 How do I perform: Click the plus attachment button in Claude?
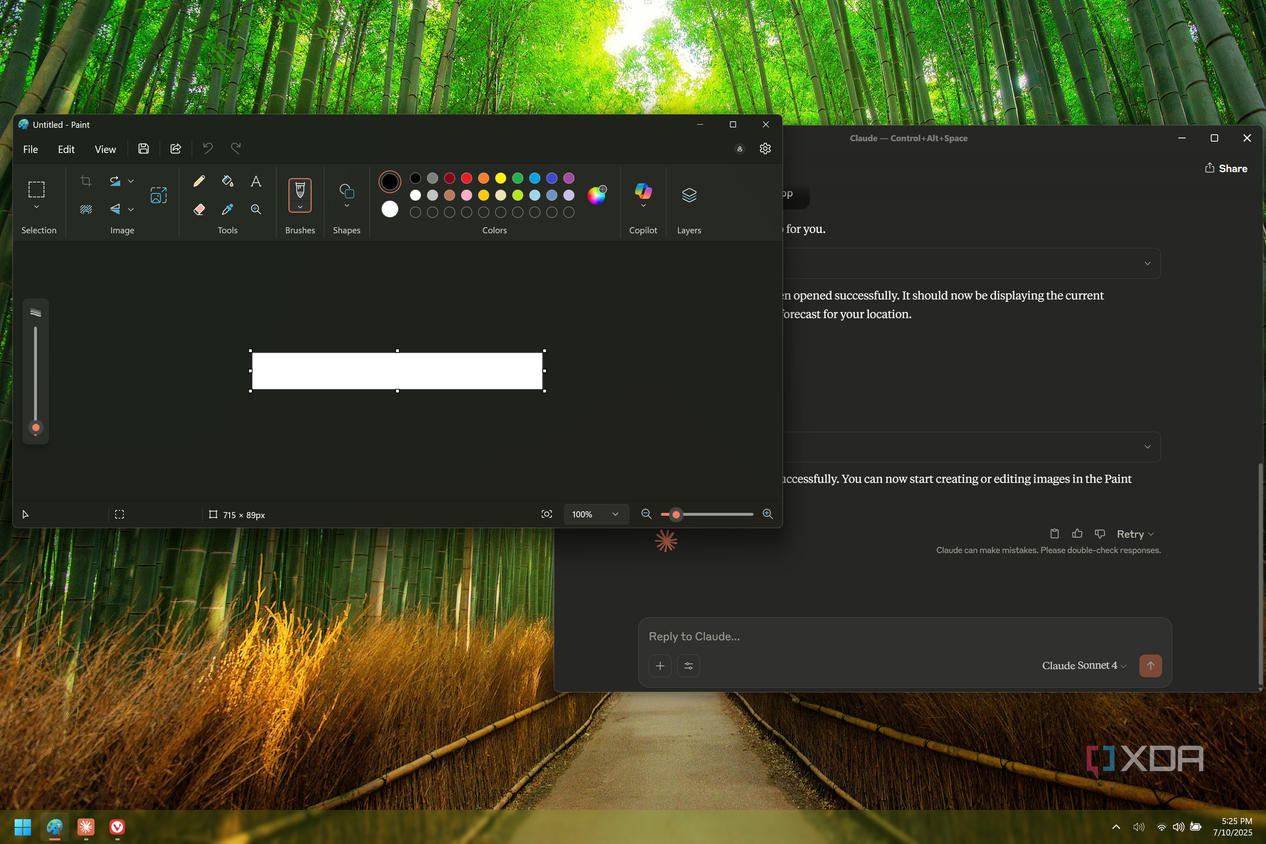(660, 666)
